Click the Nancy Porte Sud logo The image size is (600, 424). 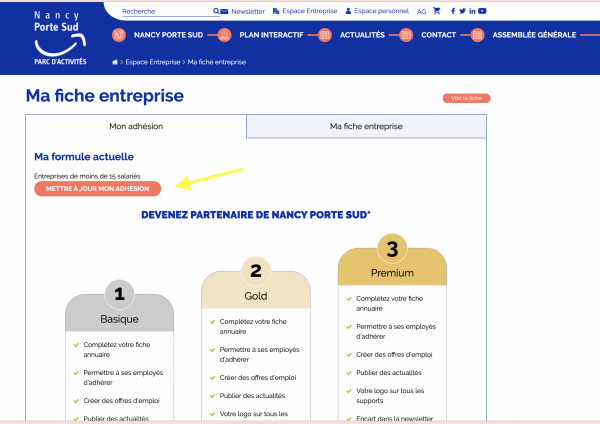pos(60,38)
